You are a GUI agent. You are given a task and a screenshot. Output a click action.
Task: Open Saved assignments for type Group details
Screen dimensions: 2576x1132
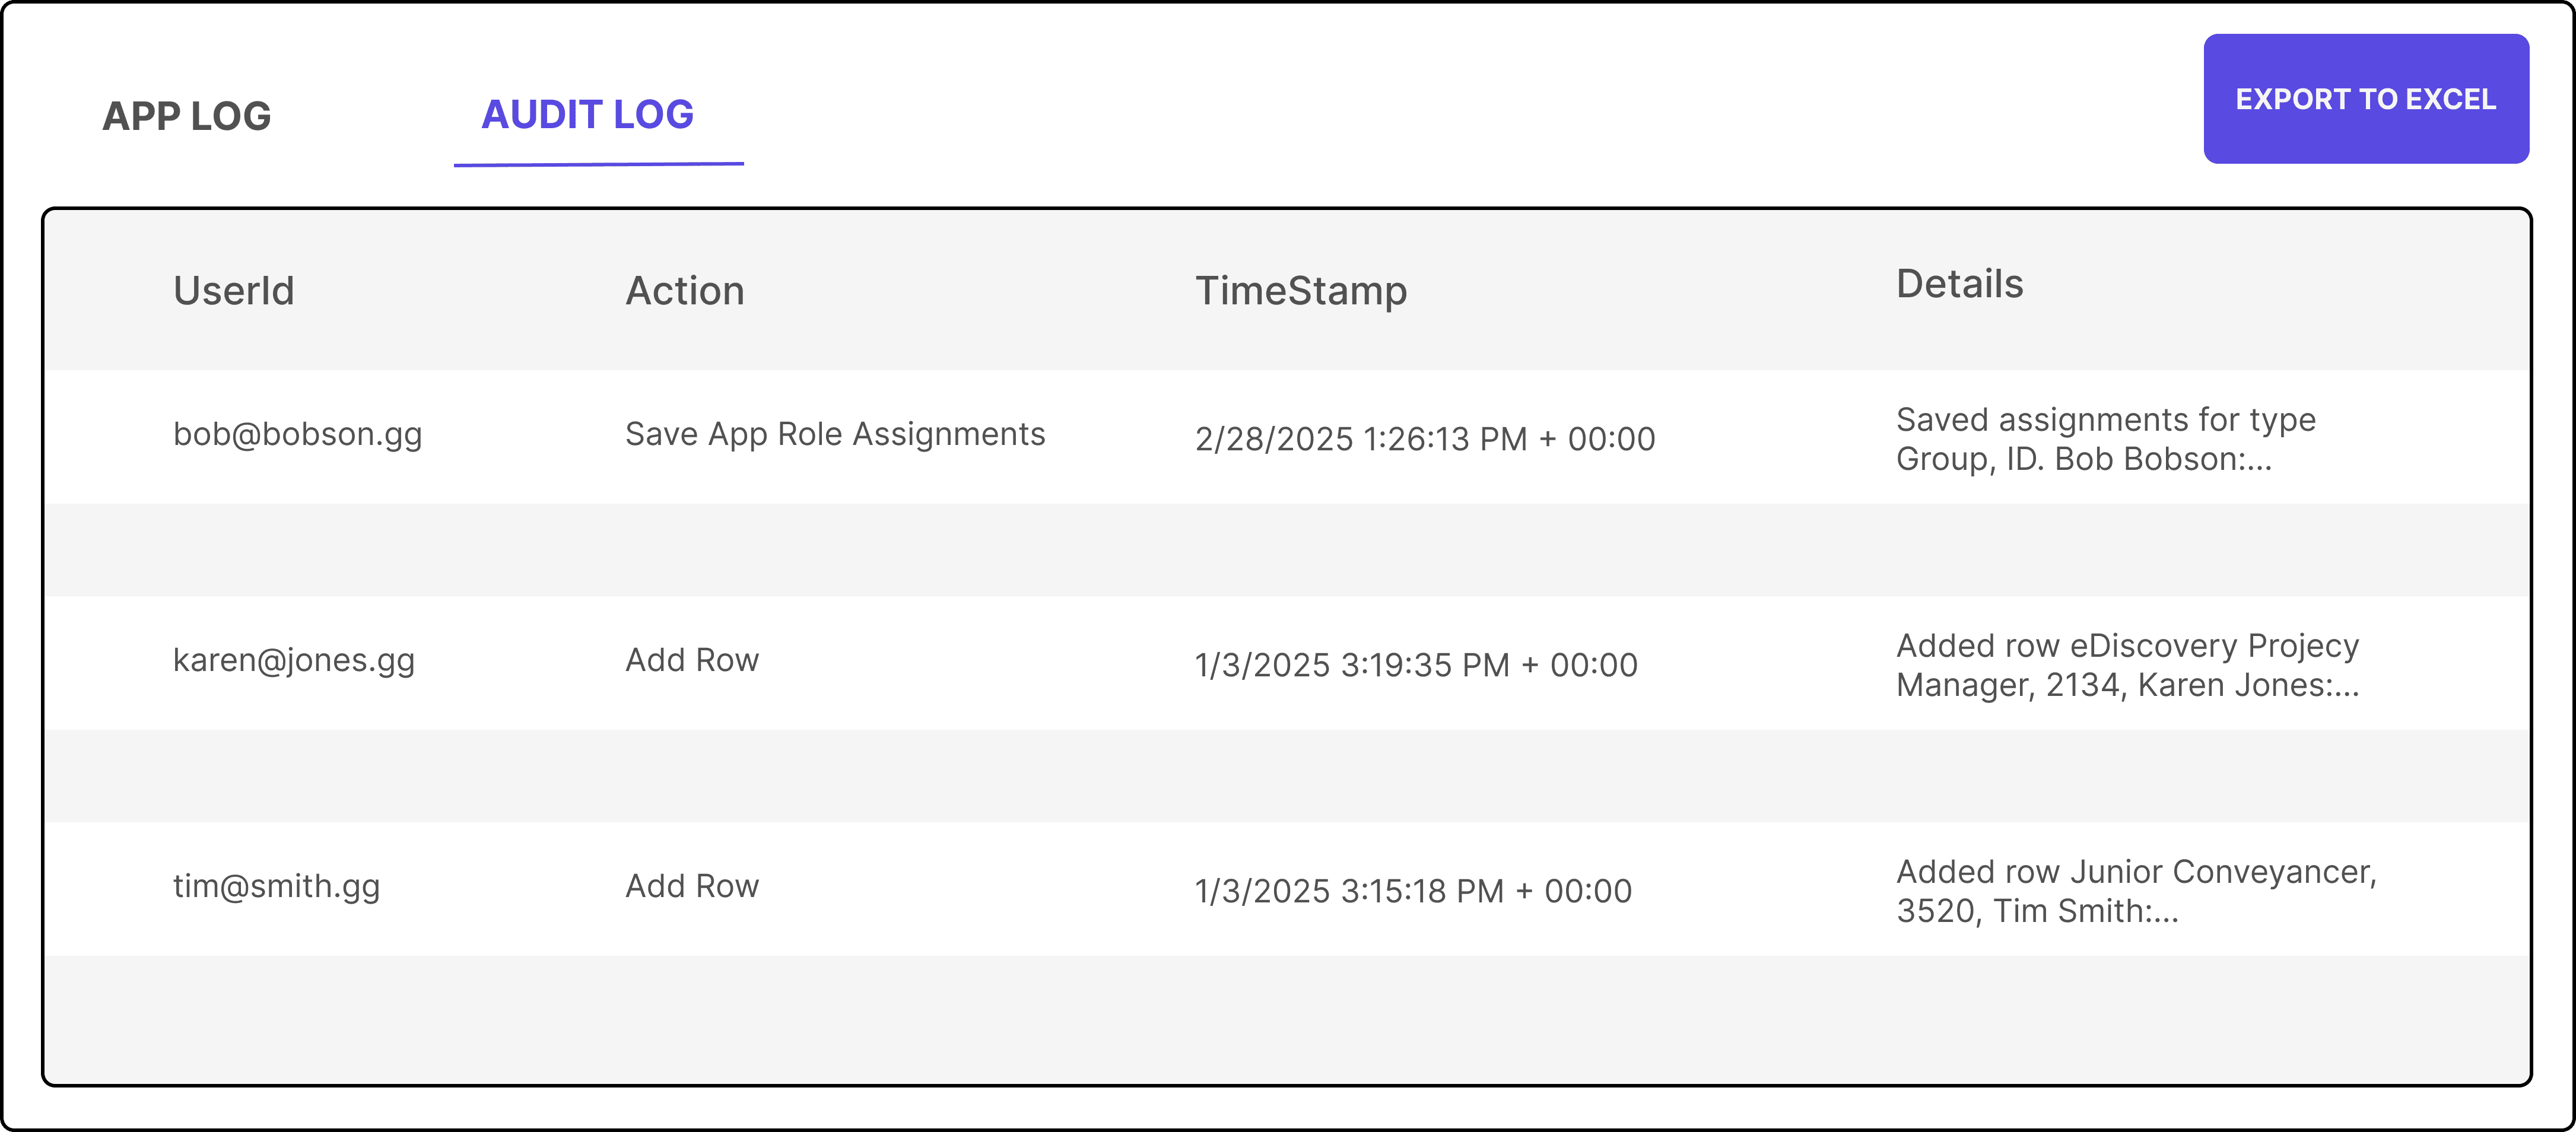pyautogui.click(x=2106, y=439)
